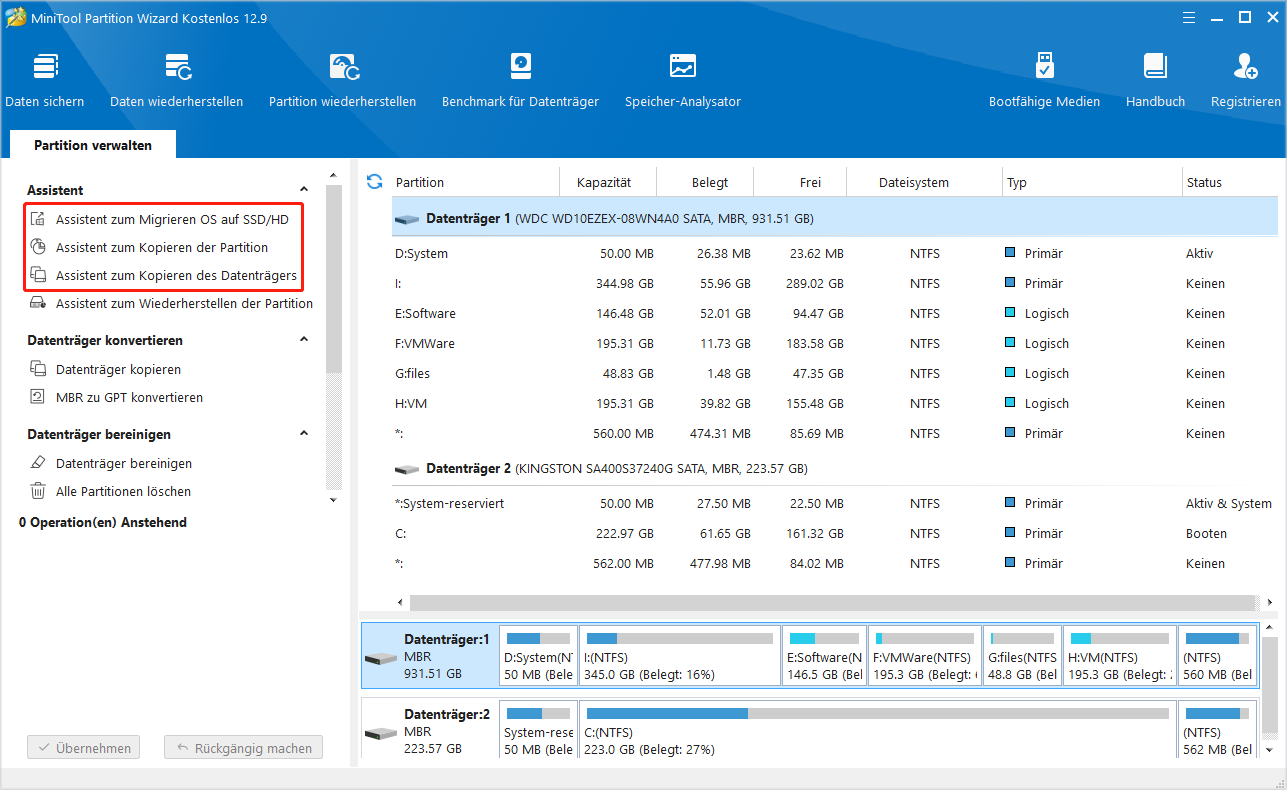Open the Handbuch
This screenshot has width=1287, height=790.
[x=1155, y=80]
